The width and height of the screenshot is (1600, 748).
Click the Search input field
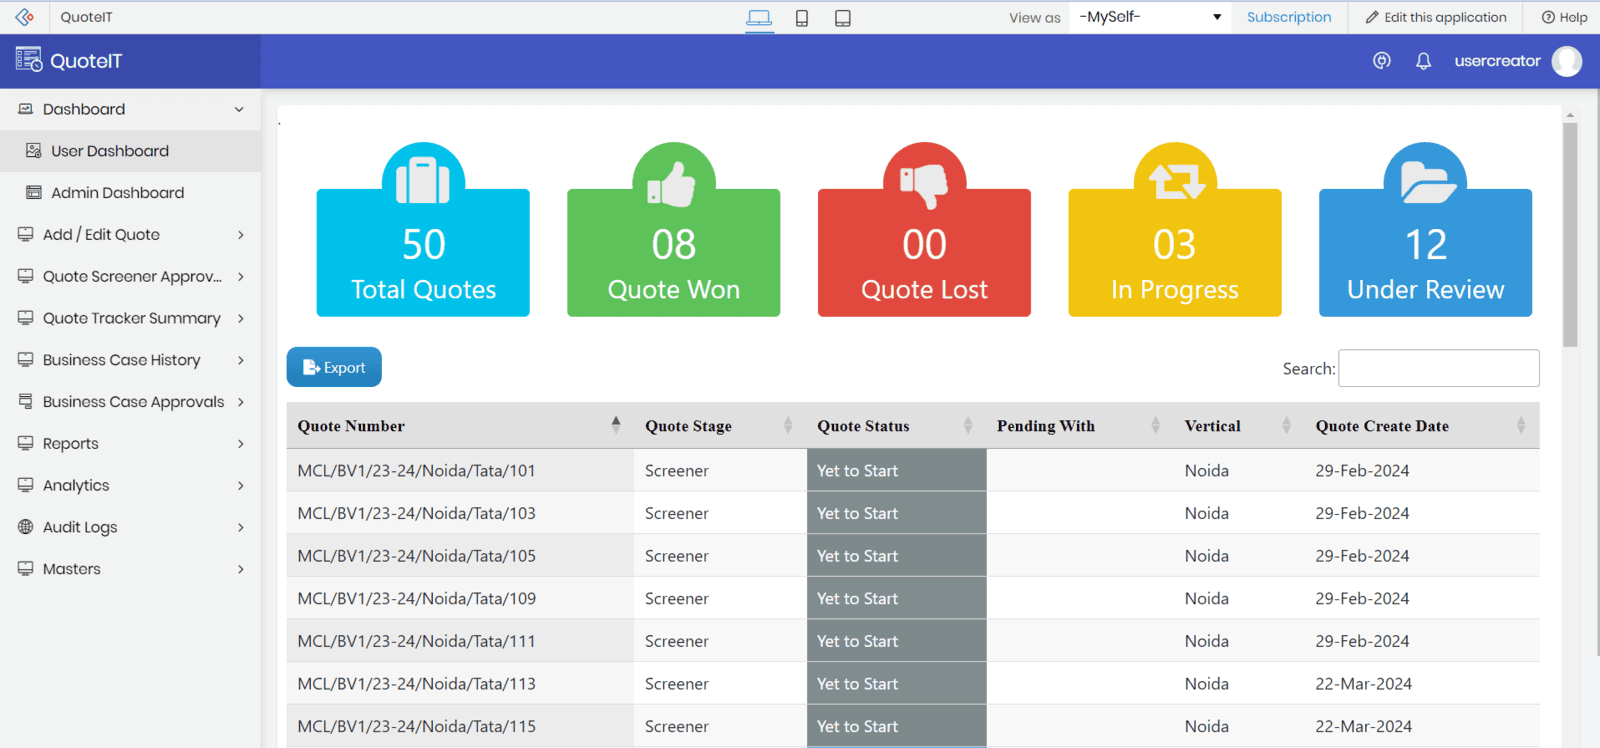(x=1438, y=368)
